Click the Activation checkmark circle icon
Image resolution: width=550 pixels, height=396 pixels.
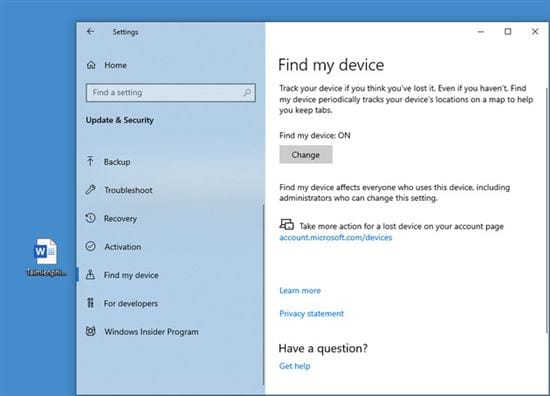(90, 246)
